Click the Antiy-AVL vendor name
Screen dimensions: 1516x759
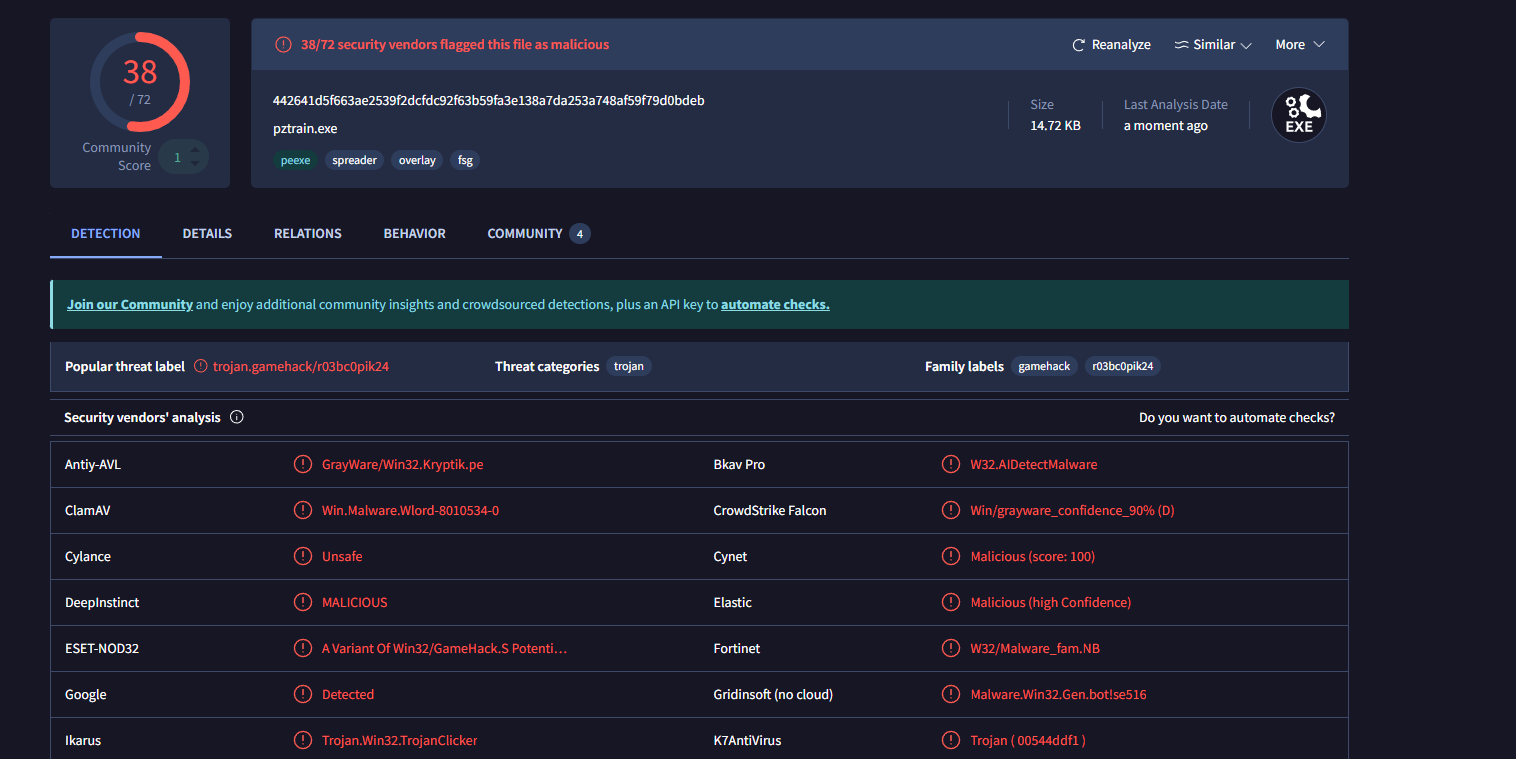pyautogui.click(x=93, y=465)
